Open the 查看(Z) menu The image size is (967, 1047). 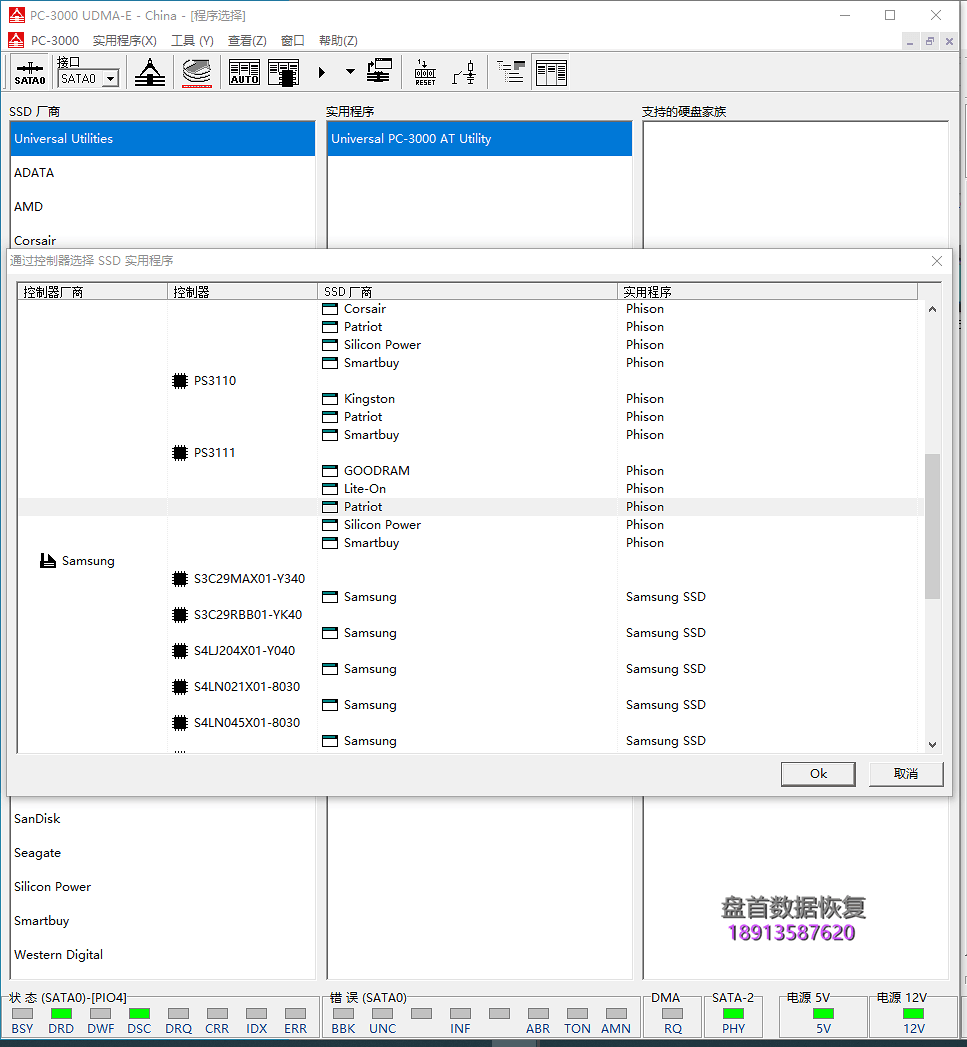[247, 41]
